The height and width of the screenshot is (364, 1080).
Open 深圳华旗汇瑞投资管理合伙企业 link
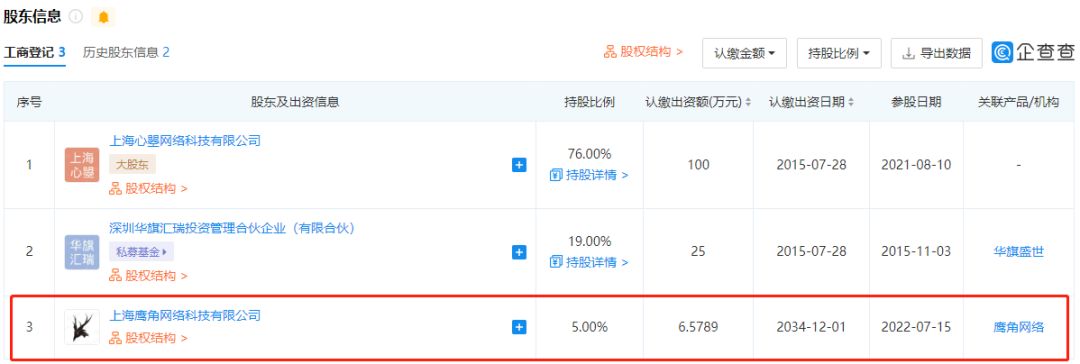point(232,228)
